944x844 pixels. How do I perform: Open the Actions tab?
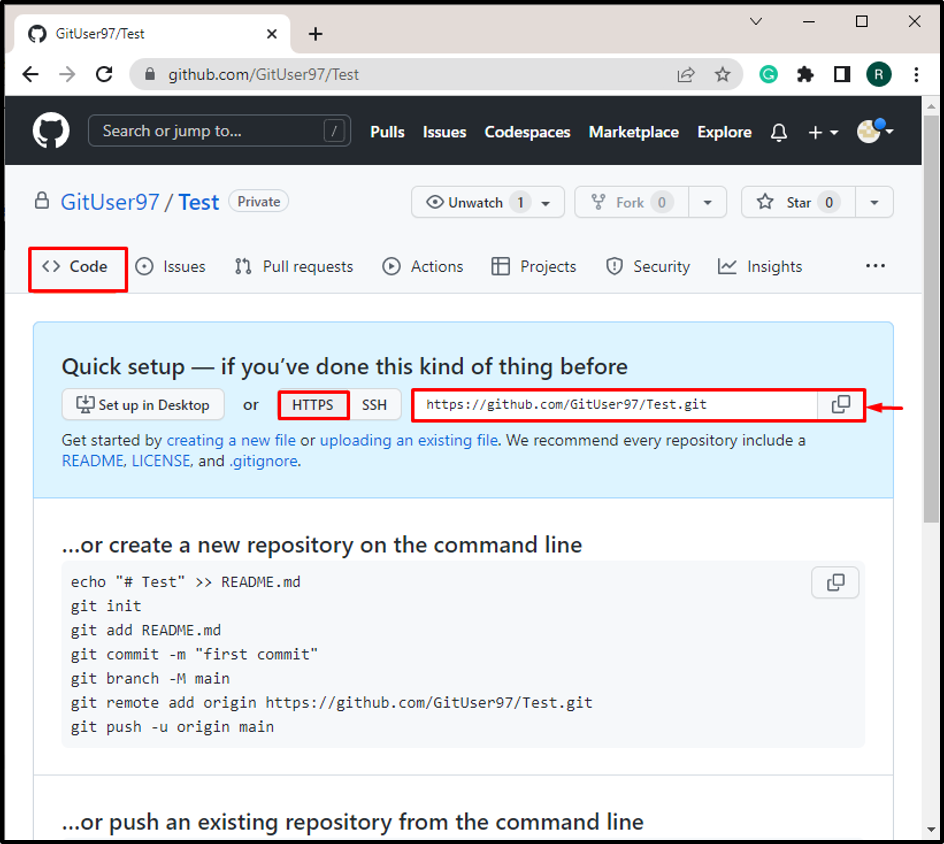tap(422, 266)
